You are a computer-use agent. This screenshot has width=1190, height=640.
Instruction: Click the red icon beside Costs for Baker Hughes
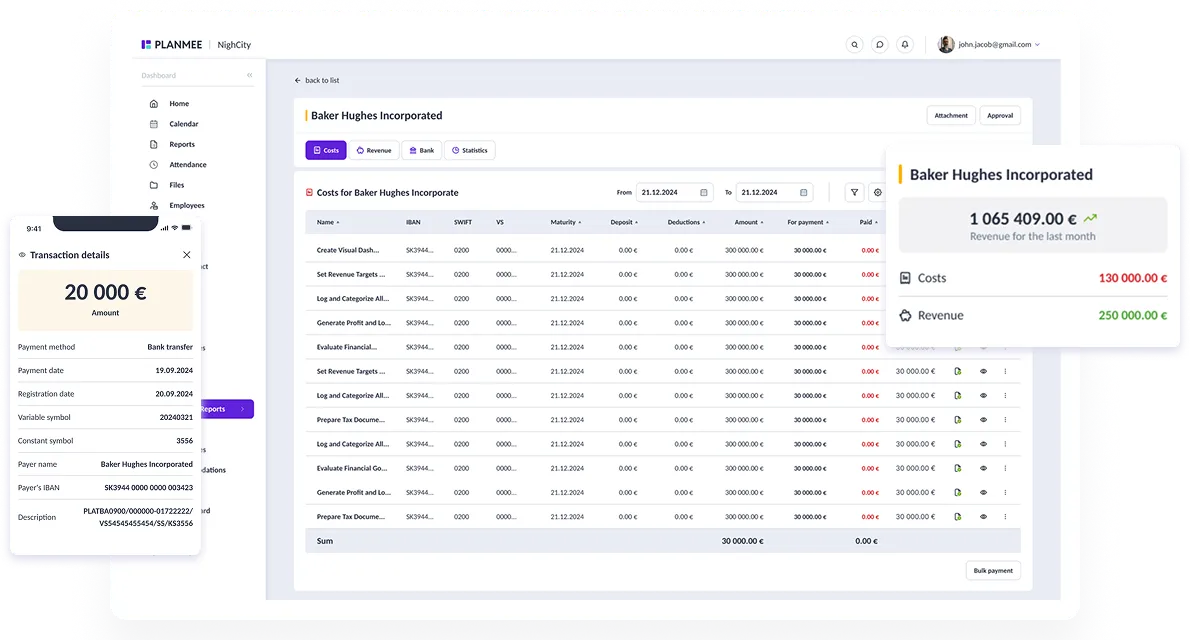[309, 193]
